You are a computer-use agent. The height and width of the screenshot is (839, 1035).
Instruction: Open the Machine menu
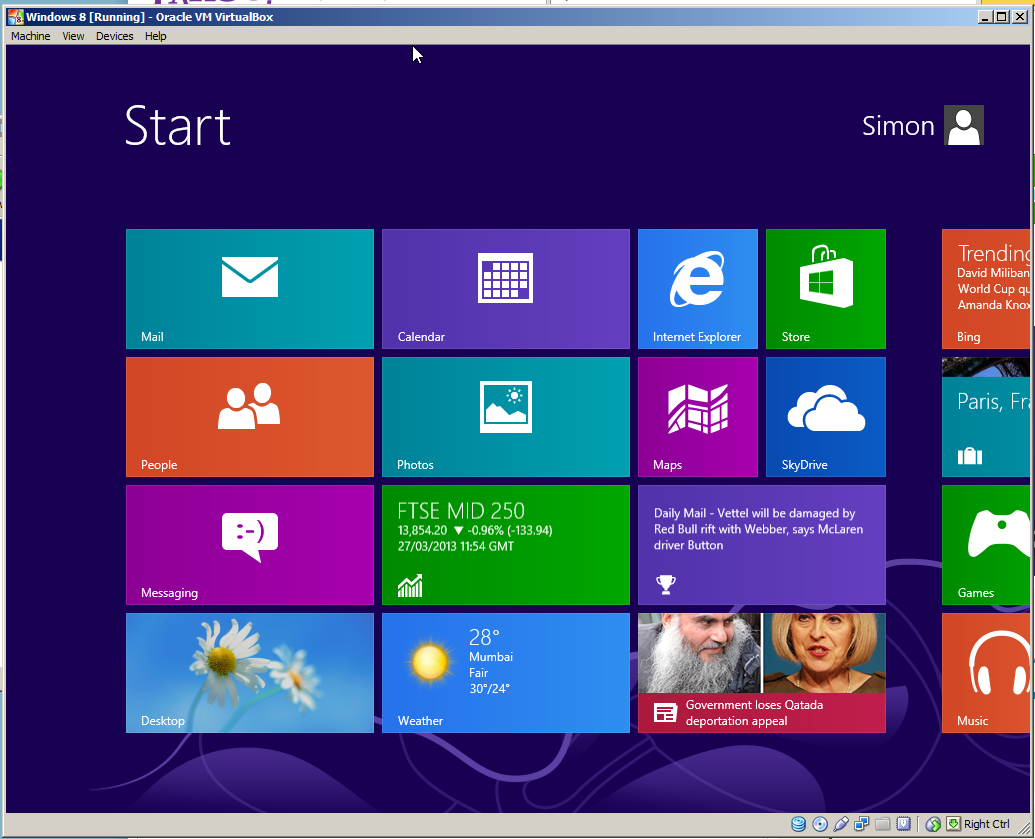point(30,36)
